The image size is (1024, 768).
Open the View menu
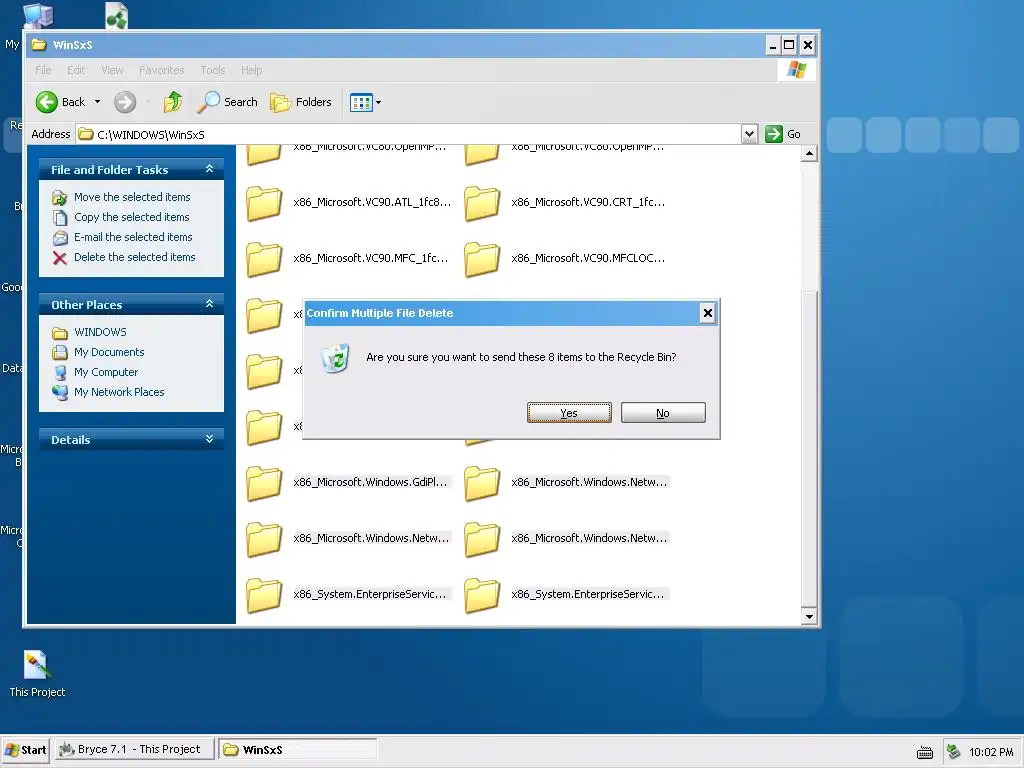112,70
